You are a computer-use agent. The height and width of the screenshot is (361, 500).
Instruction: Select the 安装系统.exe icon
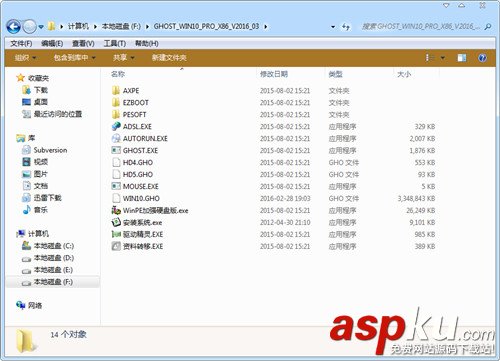click(116, 222)
